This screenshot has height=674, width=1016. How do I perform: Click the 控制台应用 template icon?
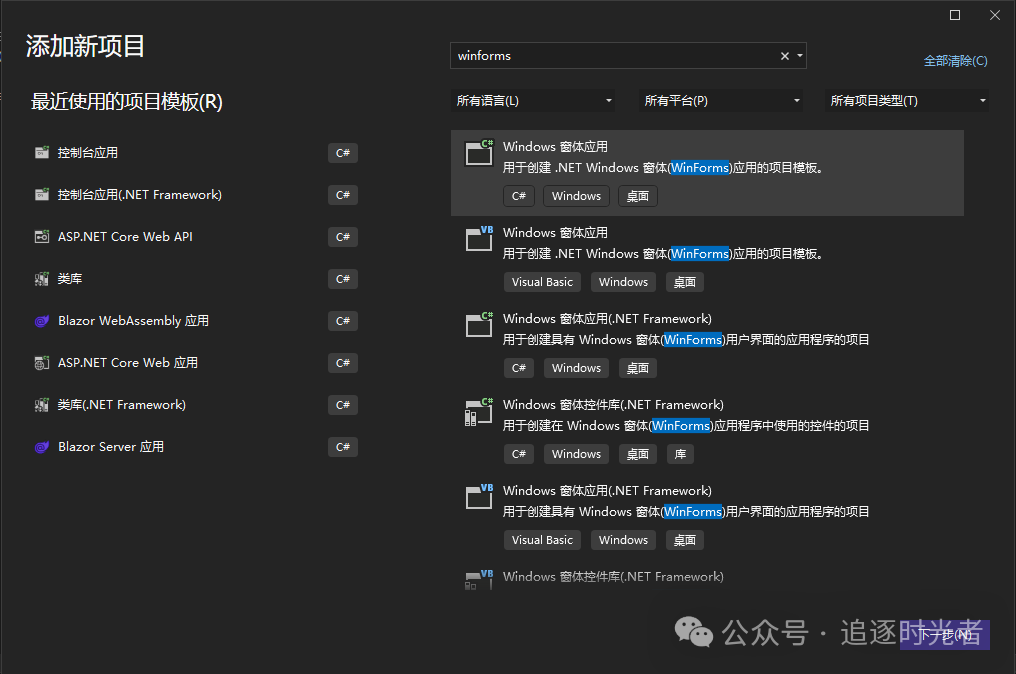pyautogui.click(x=42, y=153)
